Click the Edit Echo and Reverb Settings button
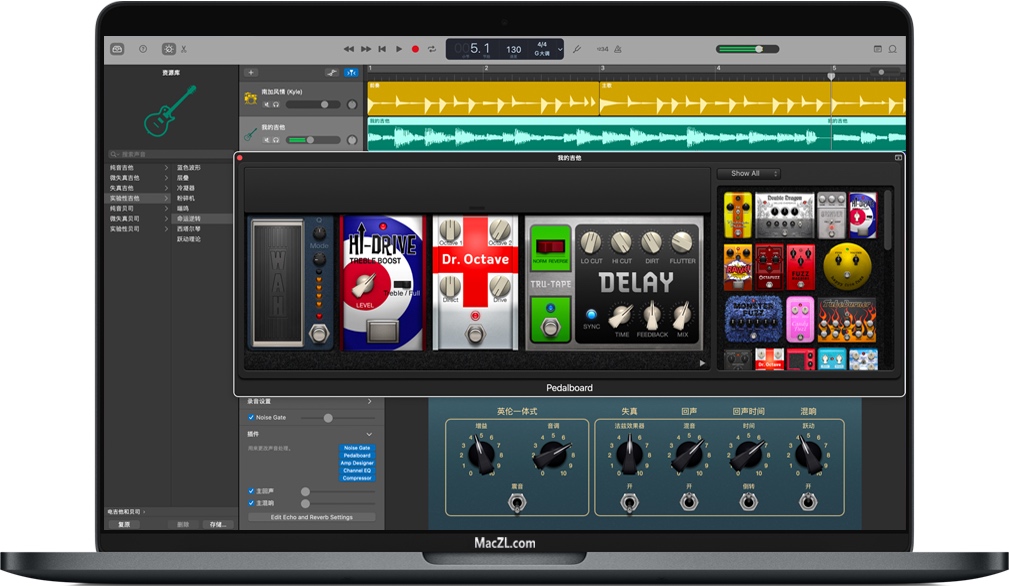Viewport: 1009px width, 586px height. [x=311, y=517]
